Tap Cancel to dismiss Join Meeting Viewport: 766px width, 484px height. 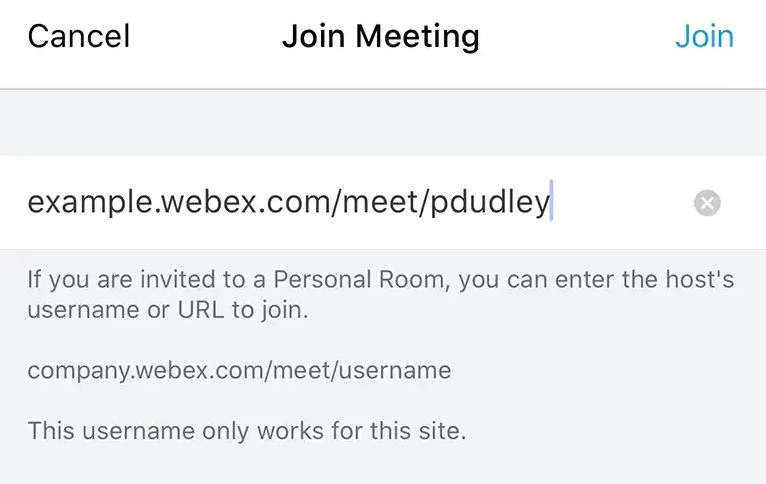pyautogui.click(x=79, y=37)
